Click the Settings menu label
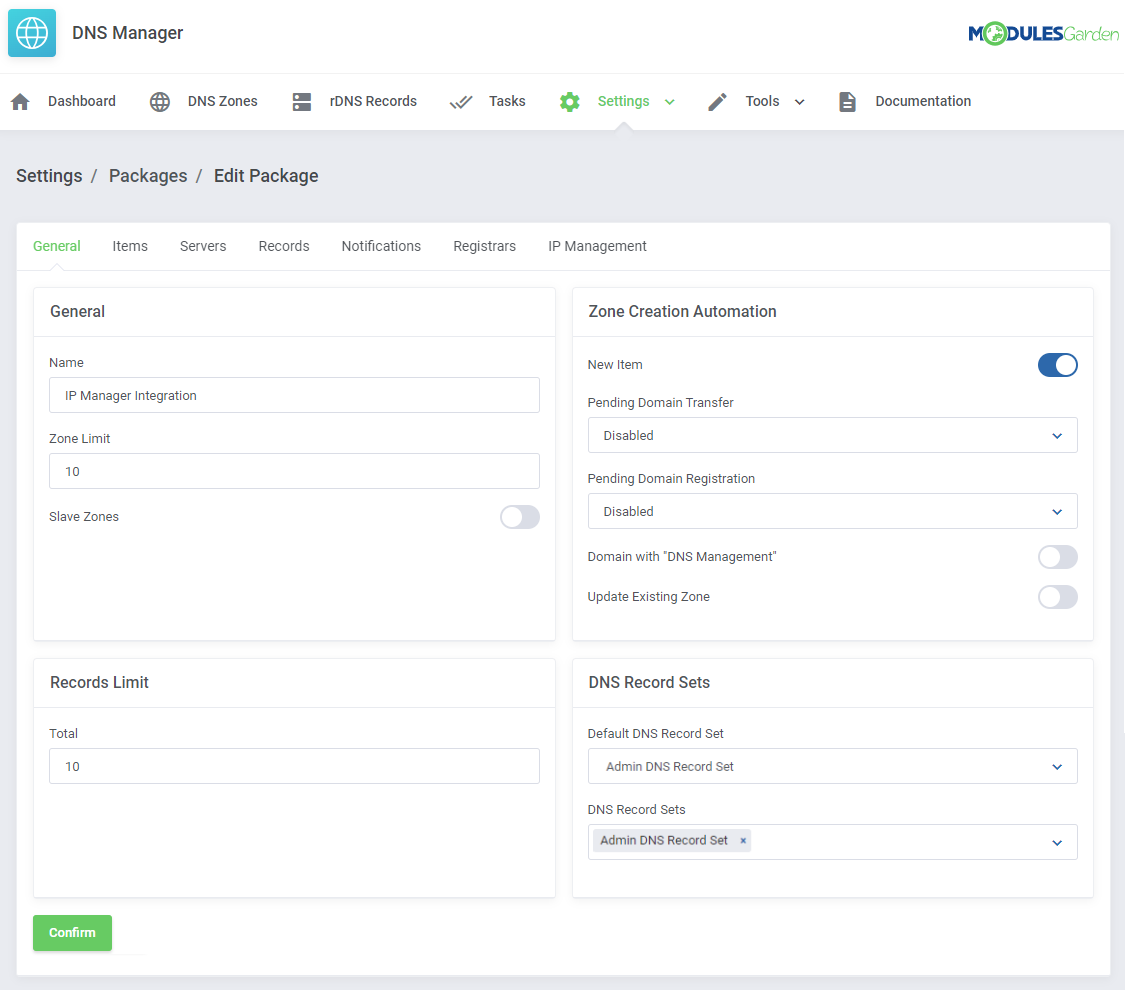1125x990 pixels. click(623, 102)
